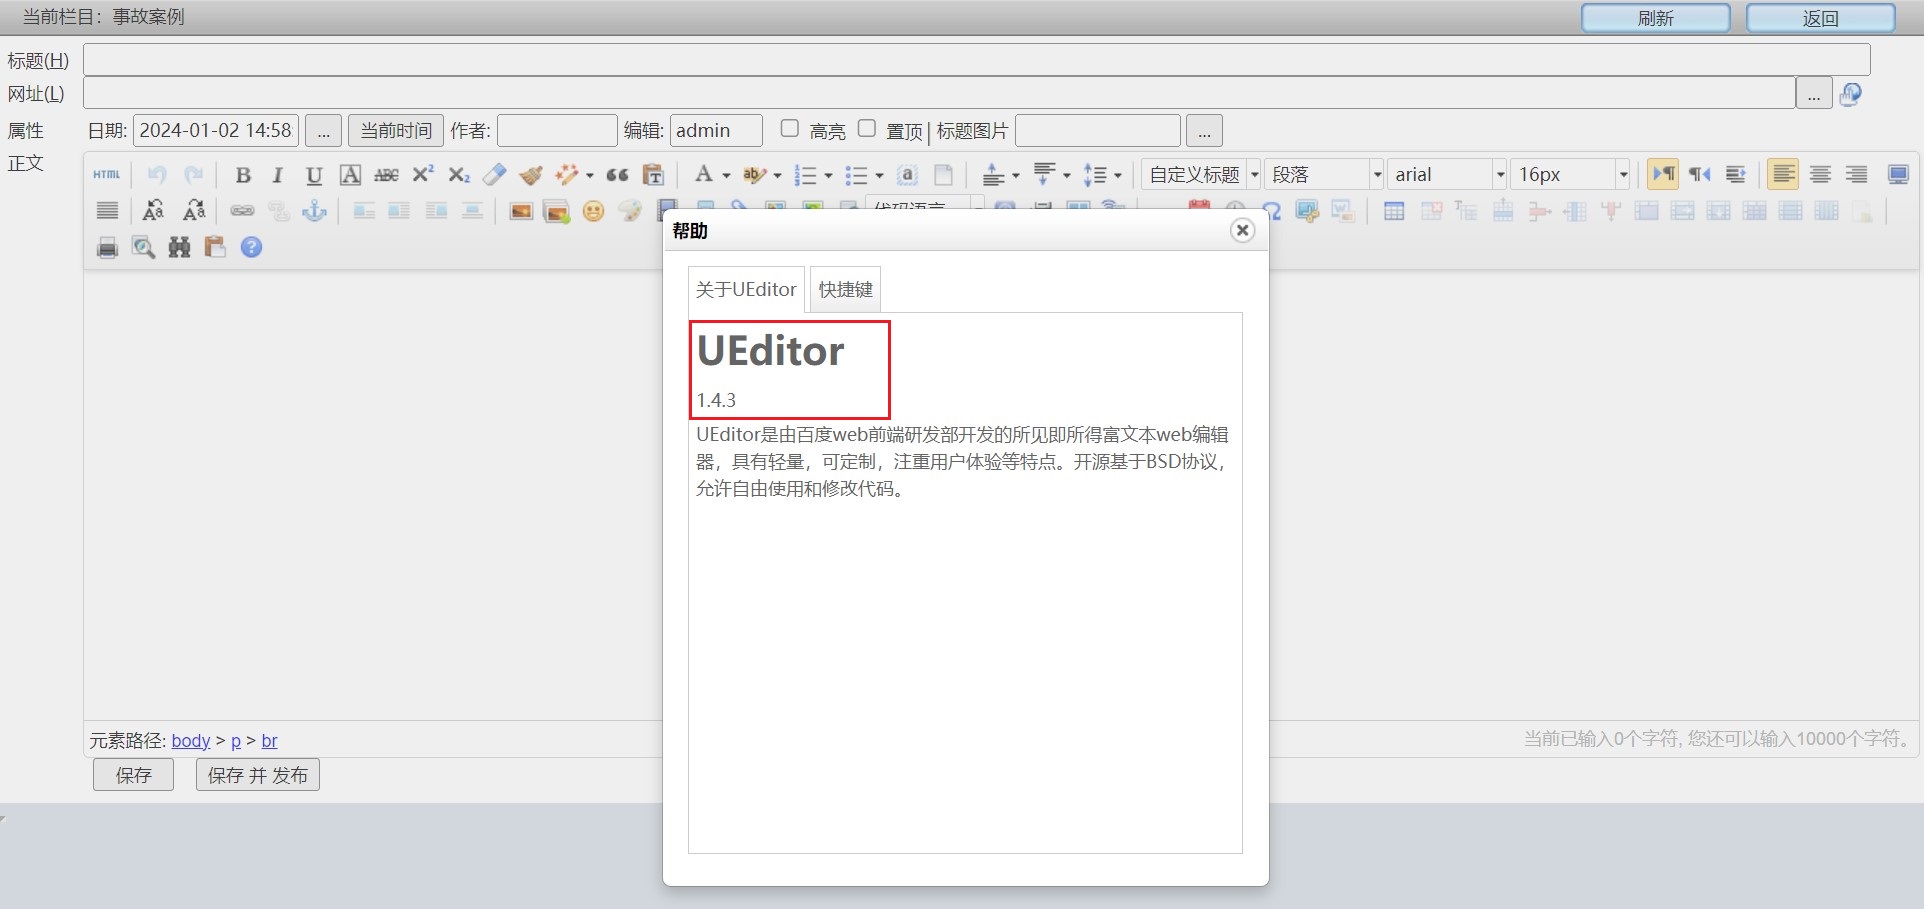Viewport: 1924px width, 909px height.
Task: Click the increase indent icon
Action: click(1736, 175)
